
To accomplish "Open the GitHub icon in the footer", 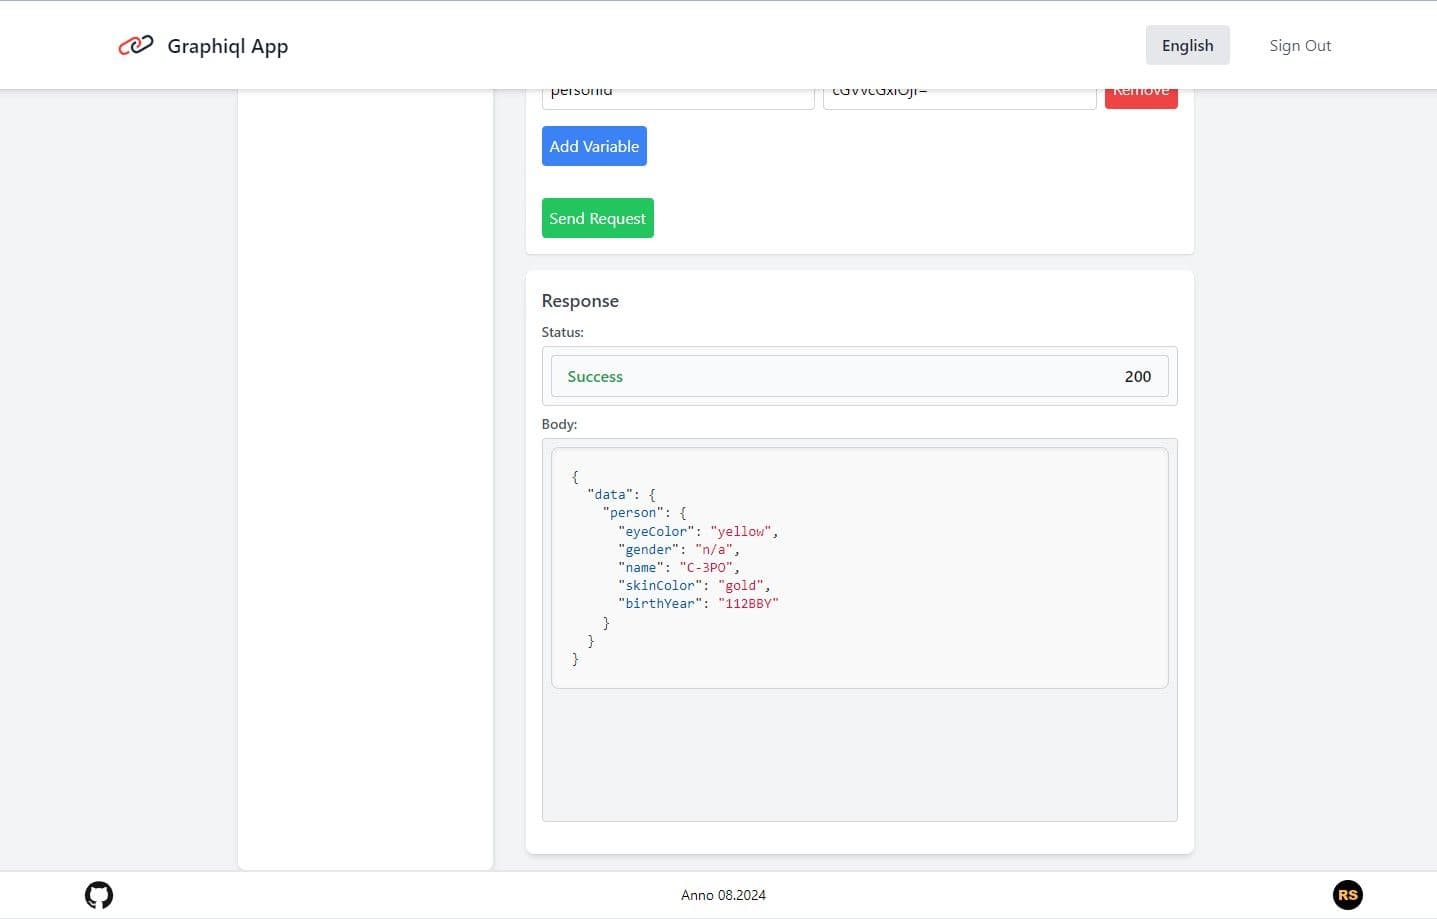I will click(99, 895).
